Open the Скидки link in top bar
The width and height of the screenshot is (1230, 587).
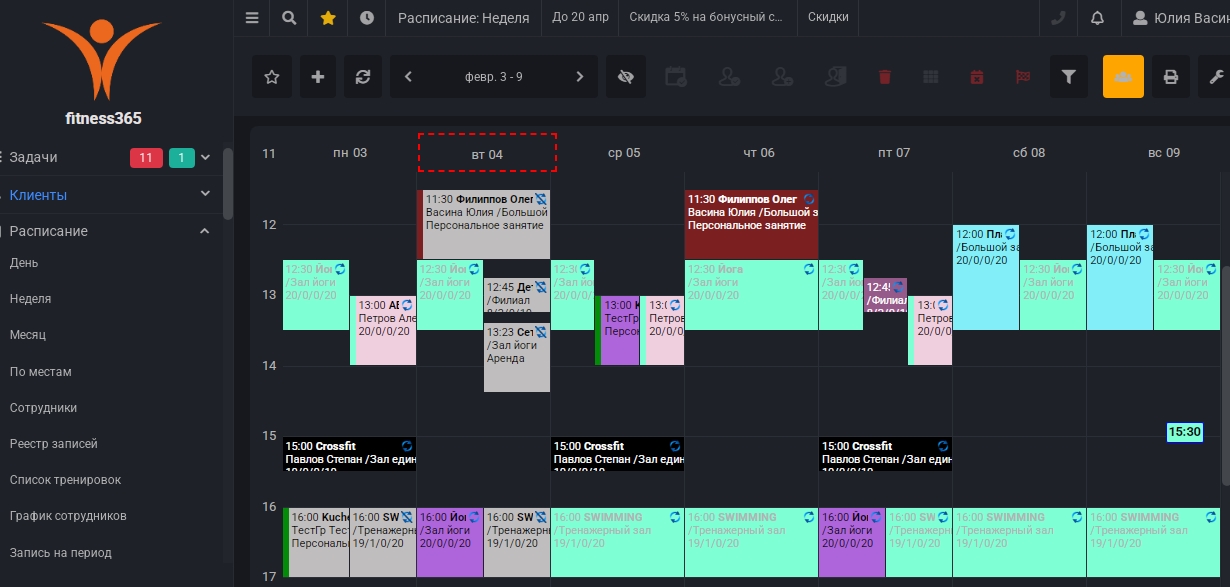828,18
